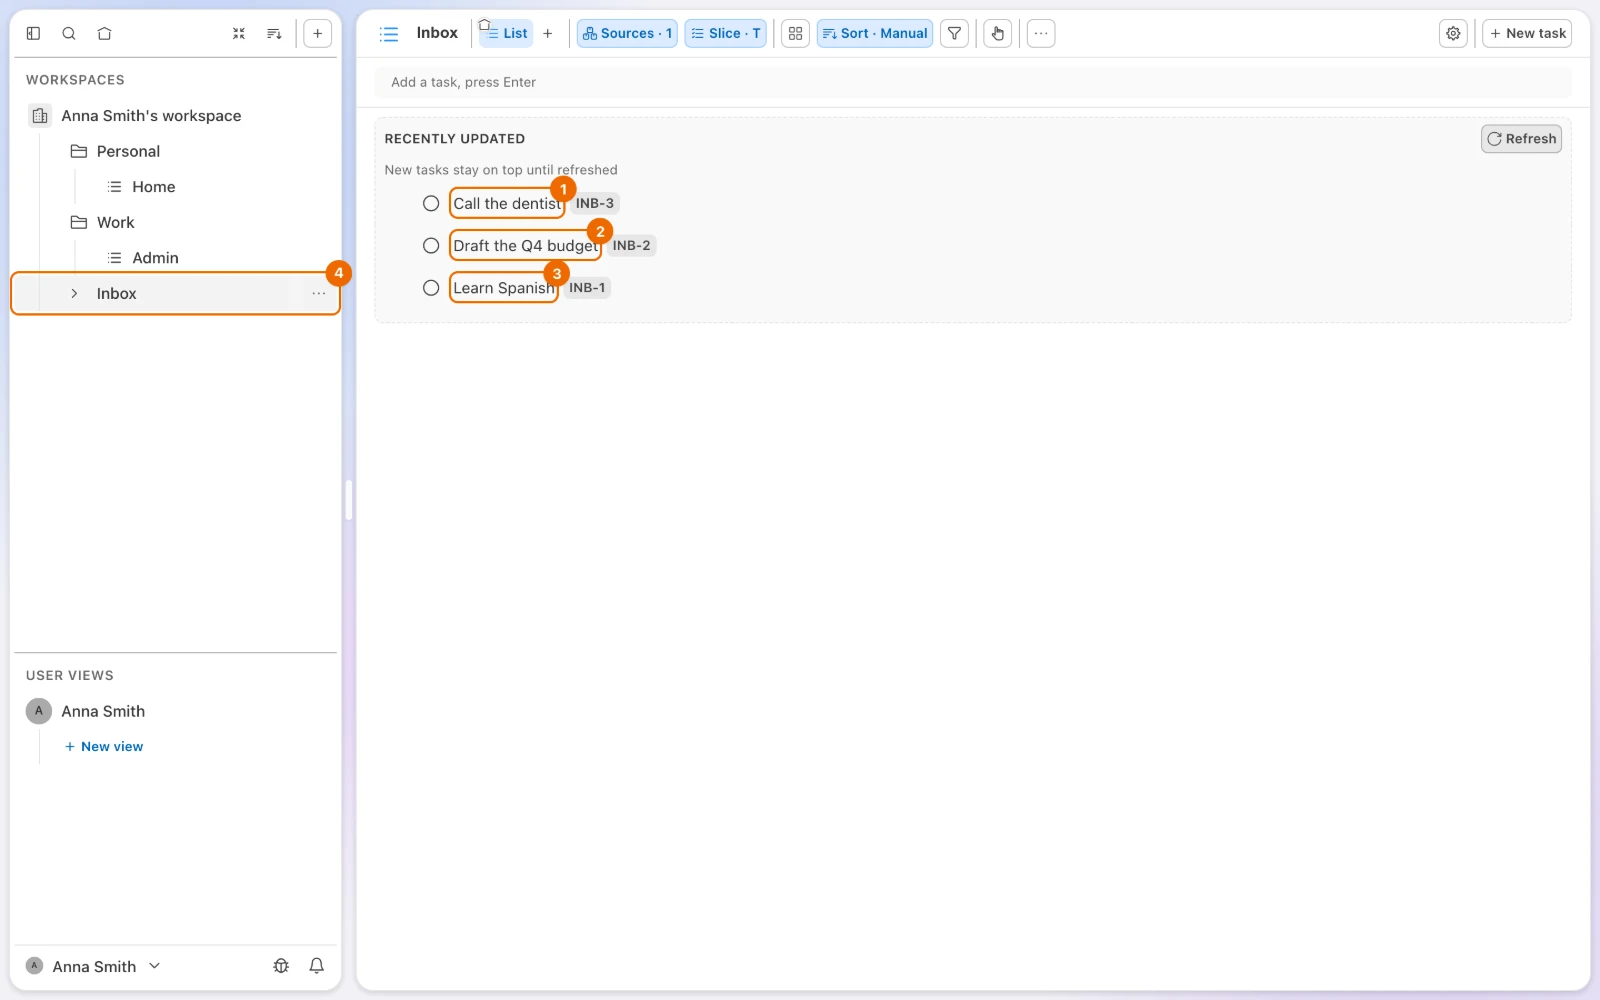Screen dimensions: 1600x1000
Task: Open the Home list
Action: tap(153, 187)
